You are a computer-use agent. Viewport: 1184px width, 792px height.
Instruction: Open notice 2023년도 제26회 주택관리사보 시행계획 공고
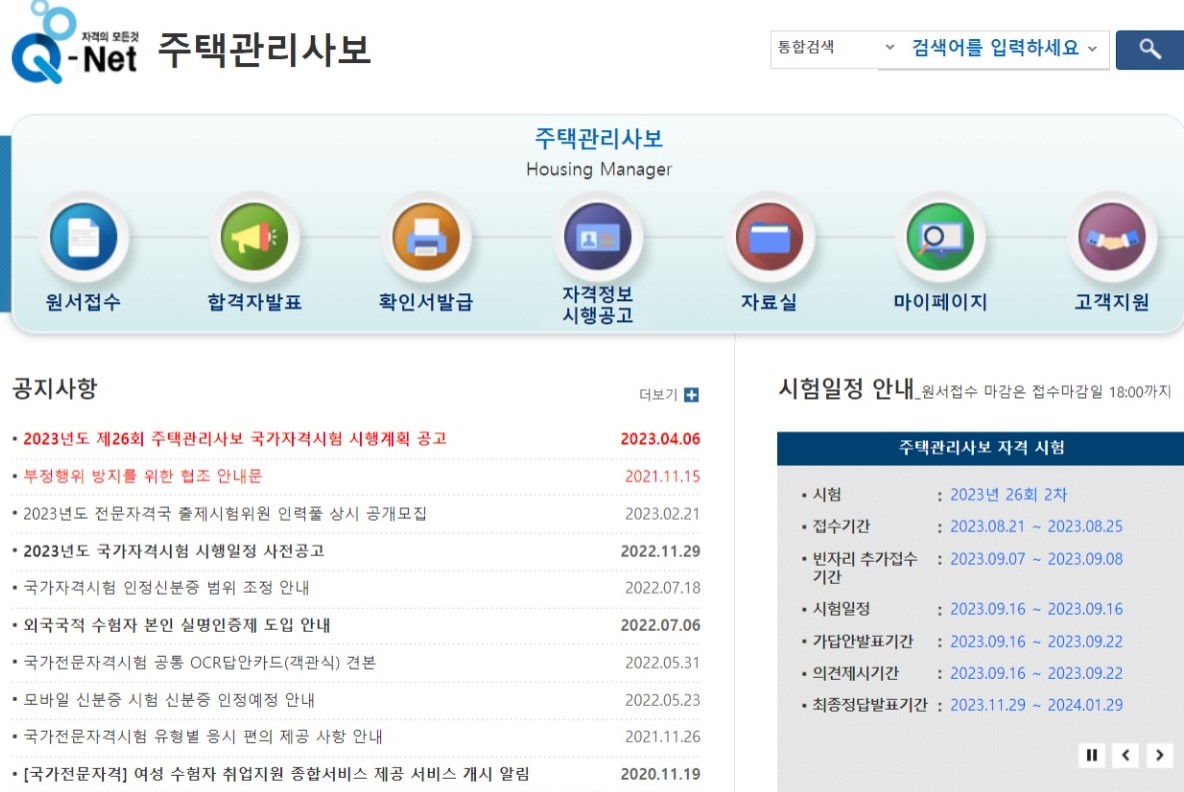tap(235, 439)
